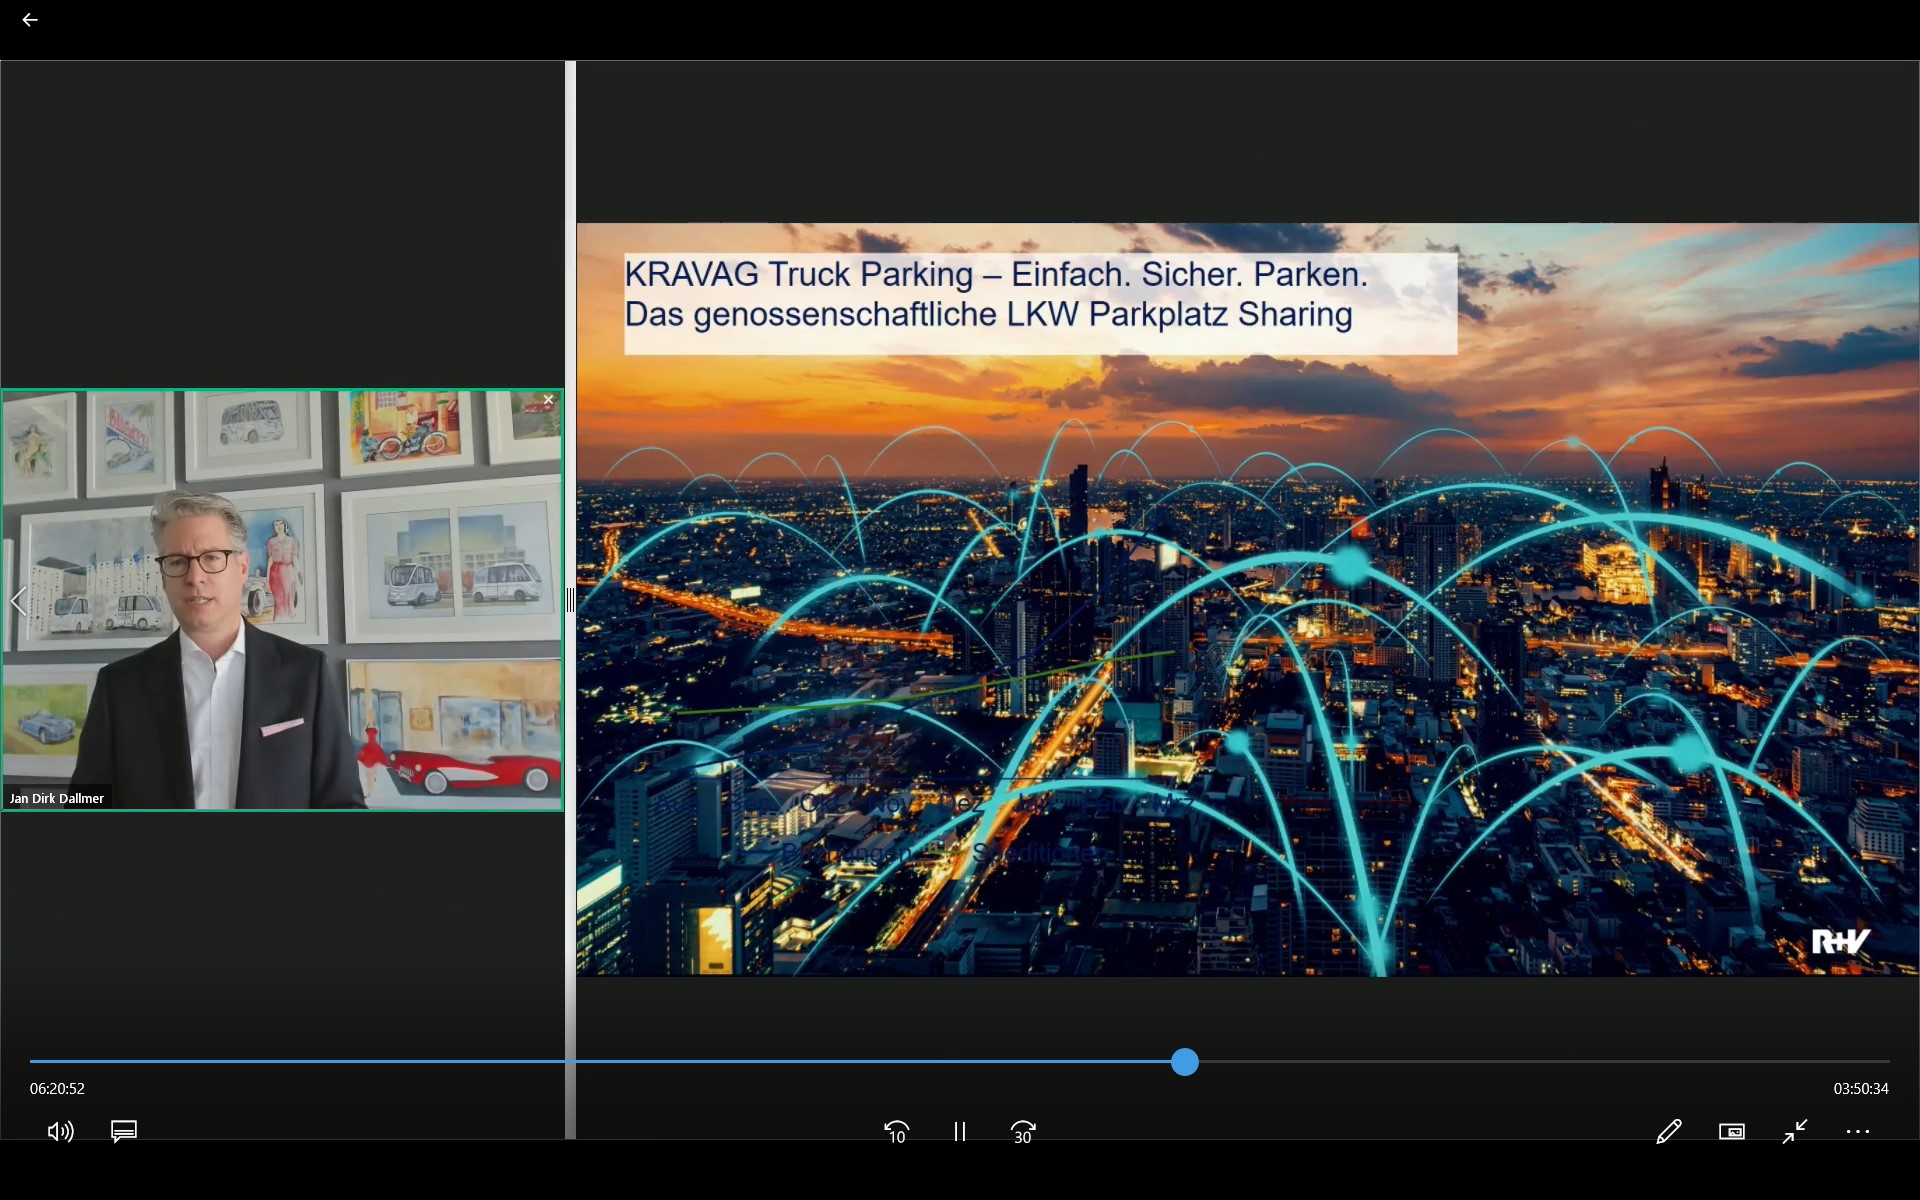Close the Jan Dirk Dallmer webcam panel
Image resolution: width=1920 pixels, height=1200 pixels.
548,400
